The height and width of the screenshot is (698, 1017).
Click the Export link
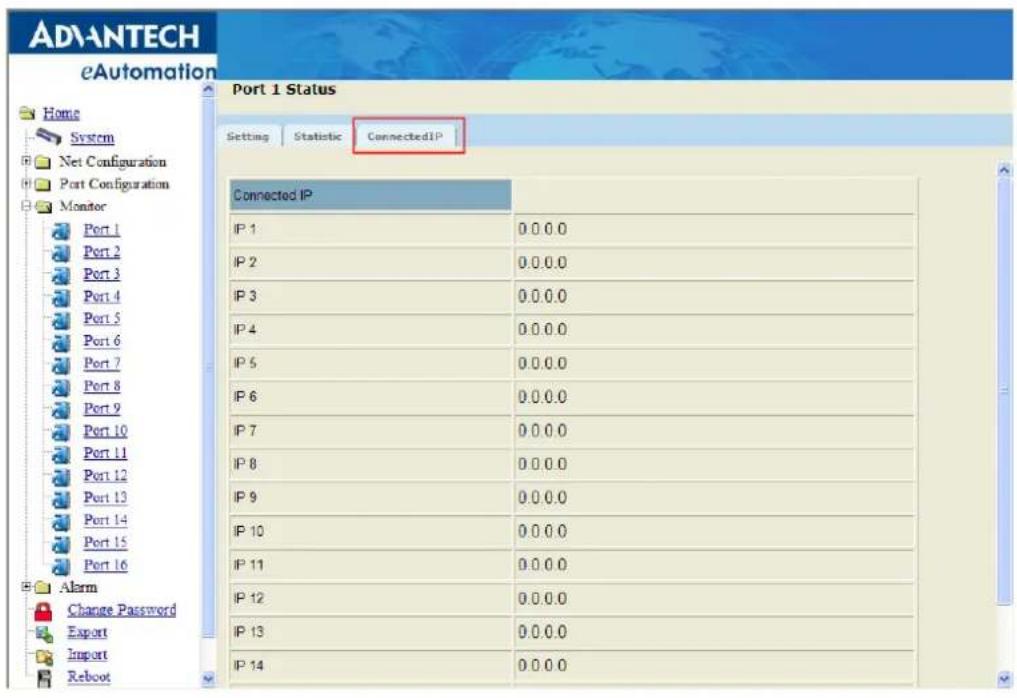tap(87, 632)
